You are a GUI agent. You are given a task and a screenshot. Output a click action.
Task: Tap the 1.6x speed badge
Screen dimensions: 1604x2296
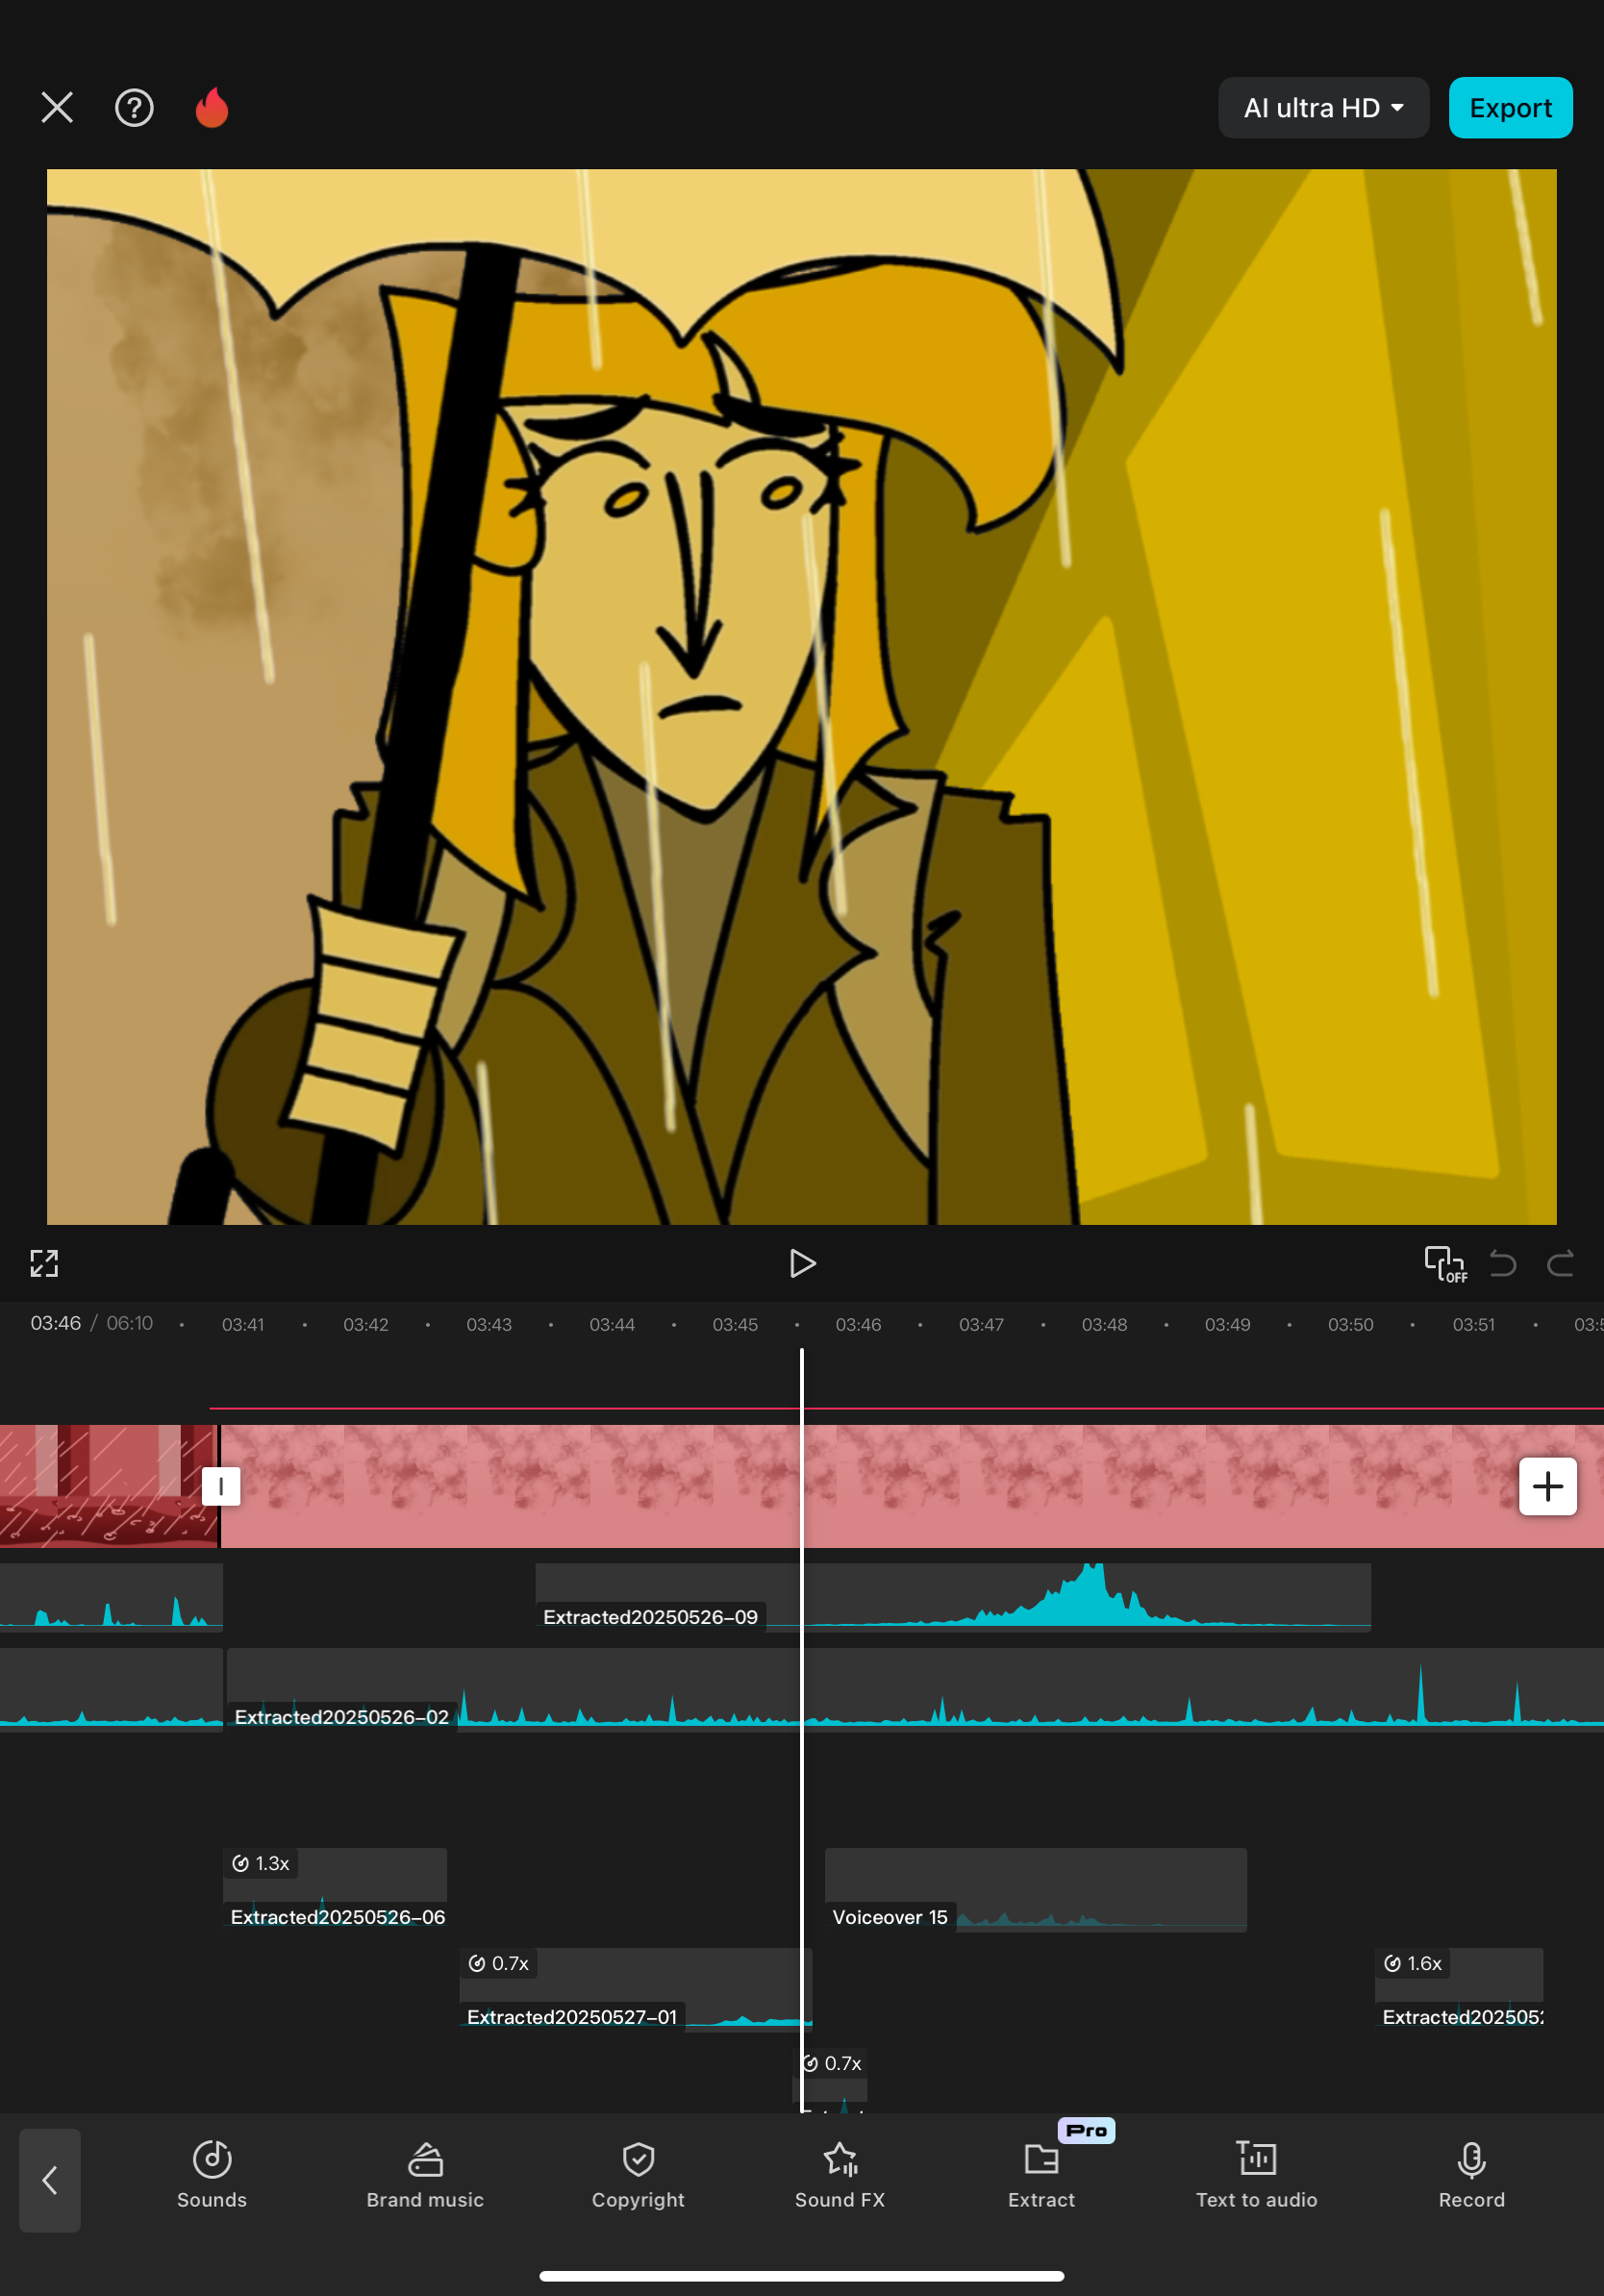(x=1413, y=1963)
